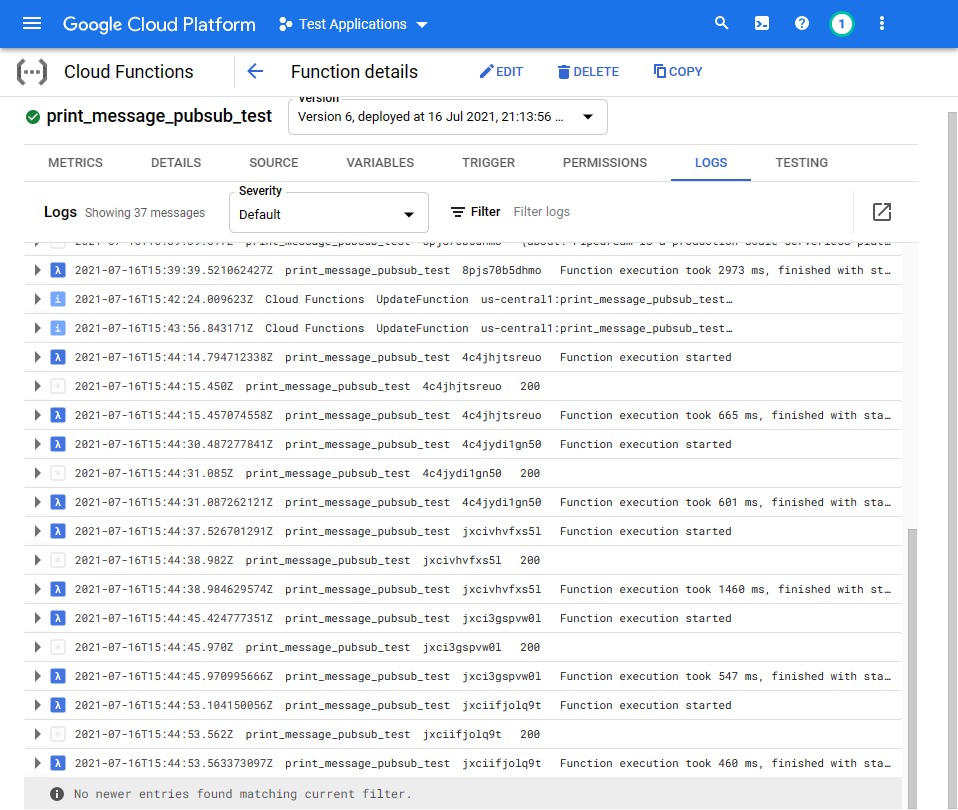This screenshot has height=810, width=958.
Task: Click the DELETE button
Action: coord(589,71)
